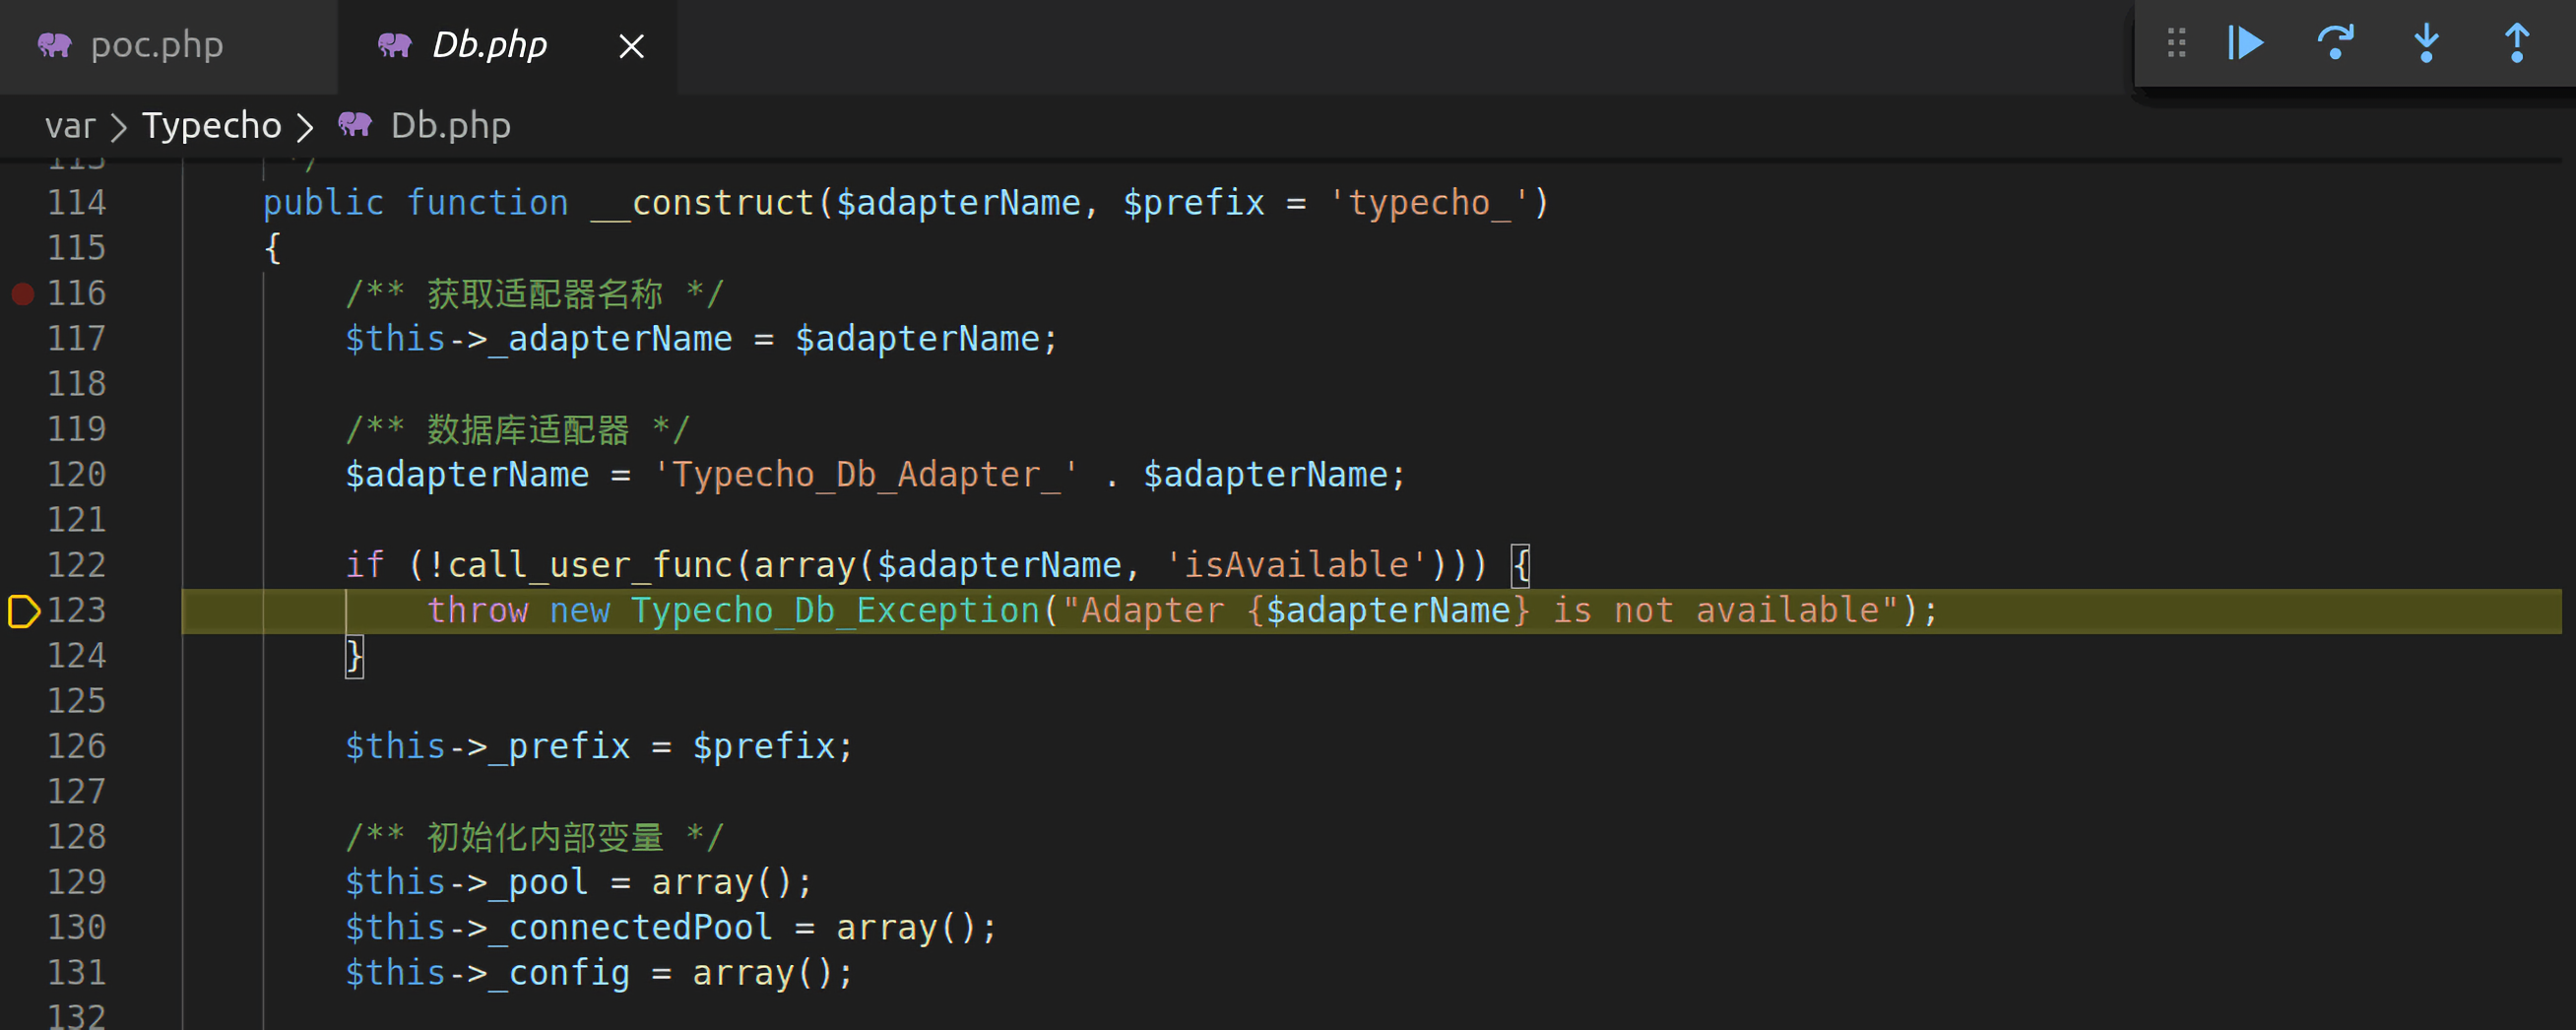Click the throw keyword on highlighted line
Image resolution: width=2576 pixels, height=1030 pixels.
point(478,612)
